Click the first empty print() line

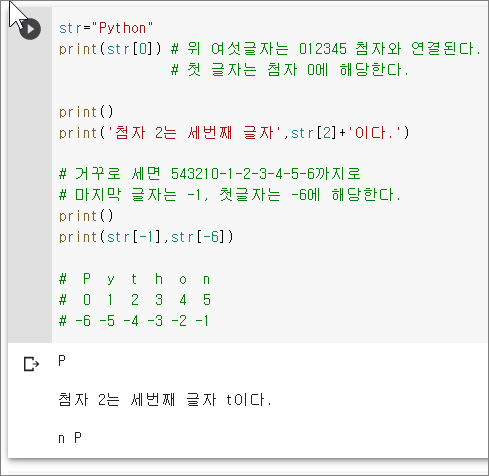[x=86, y=112]
